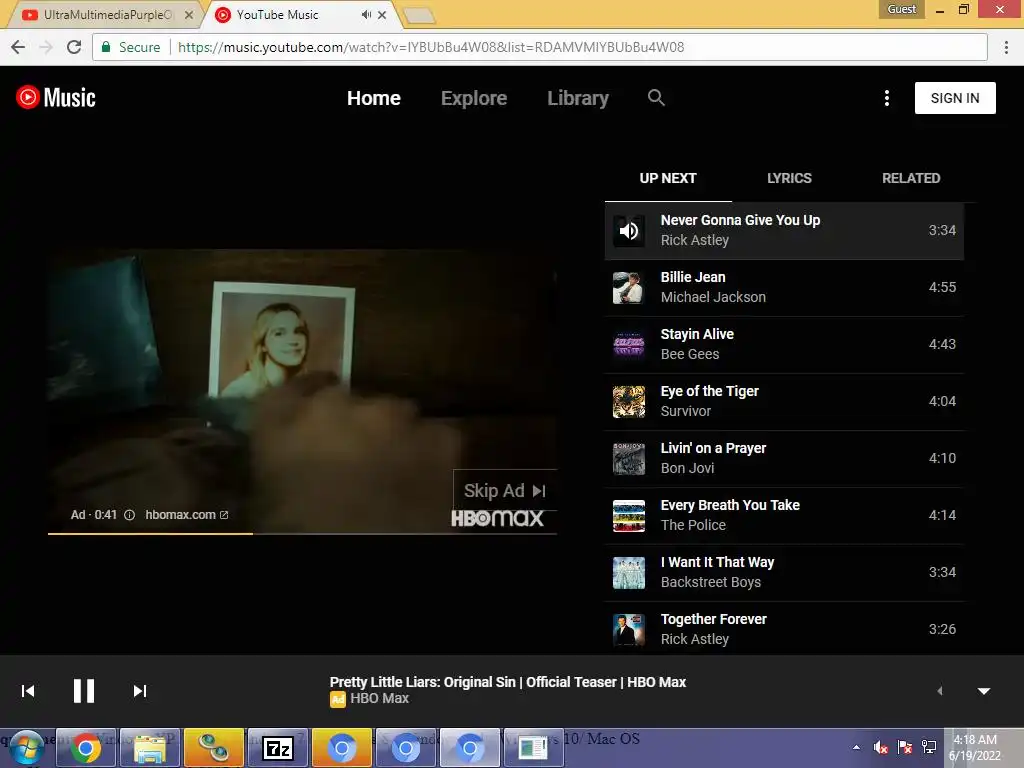1024x768 pixels.
Task: Open the search magnifier icon
Action: click(656, 98)
